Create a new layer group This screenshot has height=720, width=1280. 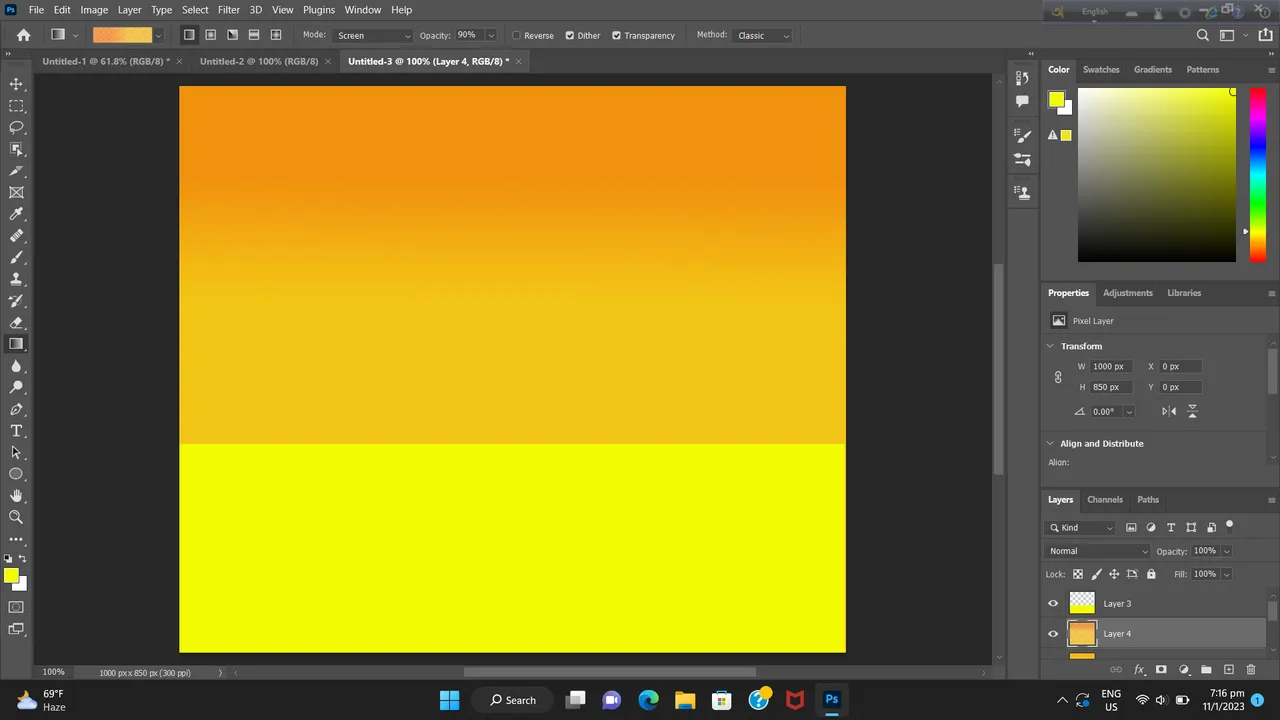click(1206, 670)
